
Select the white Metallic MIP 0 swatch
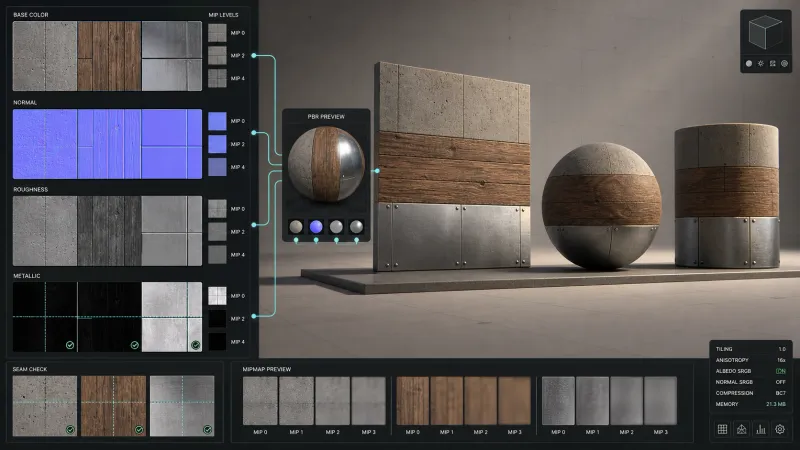pos(217,295)
